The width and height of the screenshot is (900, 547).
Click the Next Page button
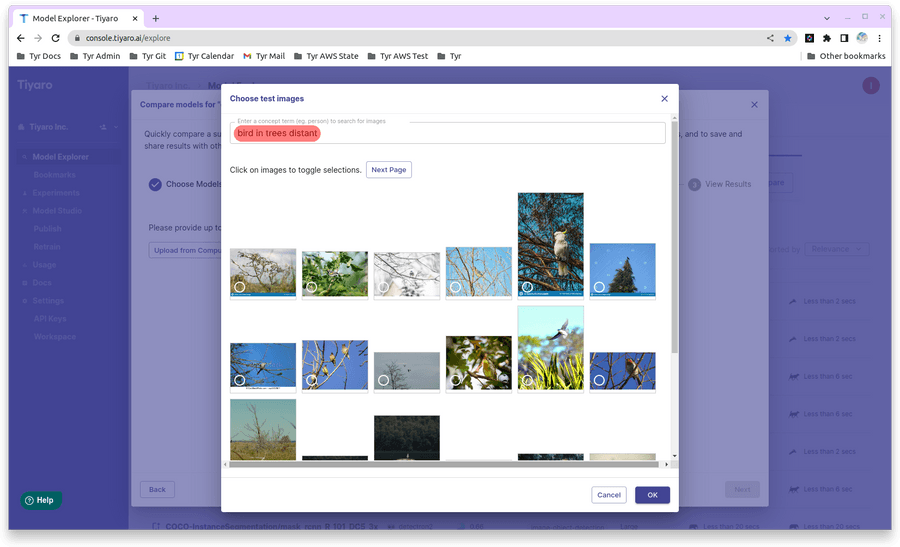pyautogui.click(x=389, y=170)
